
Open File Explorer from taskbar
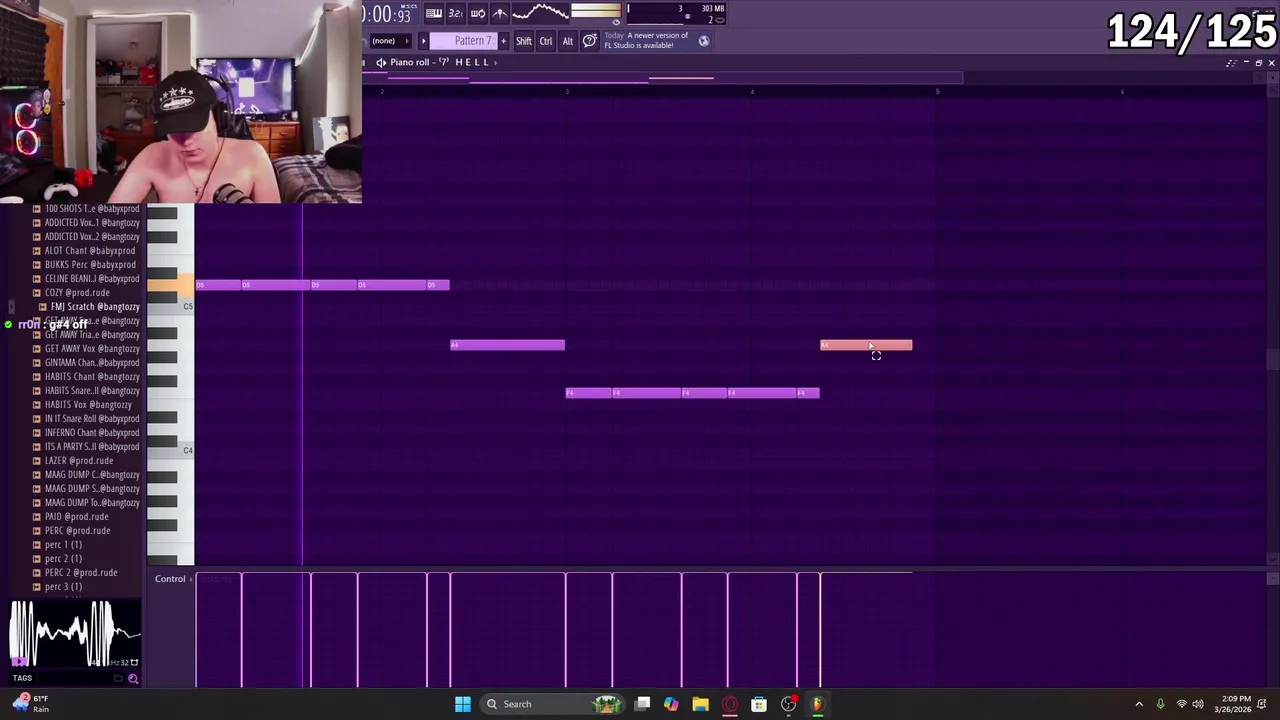coord(700,704)
